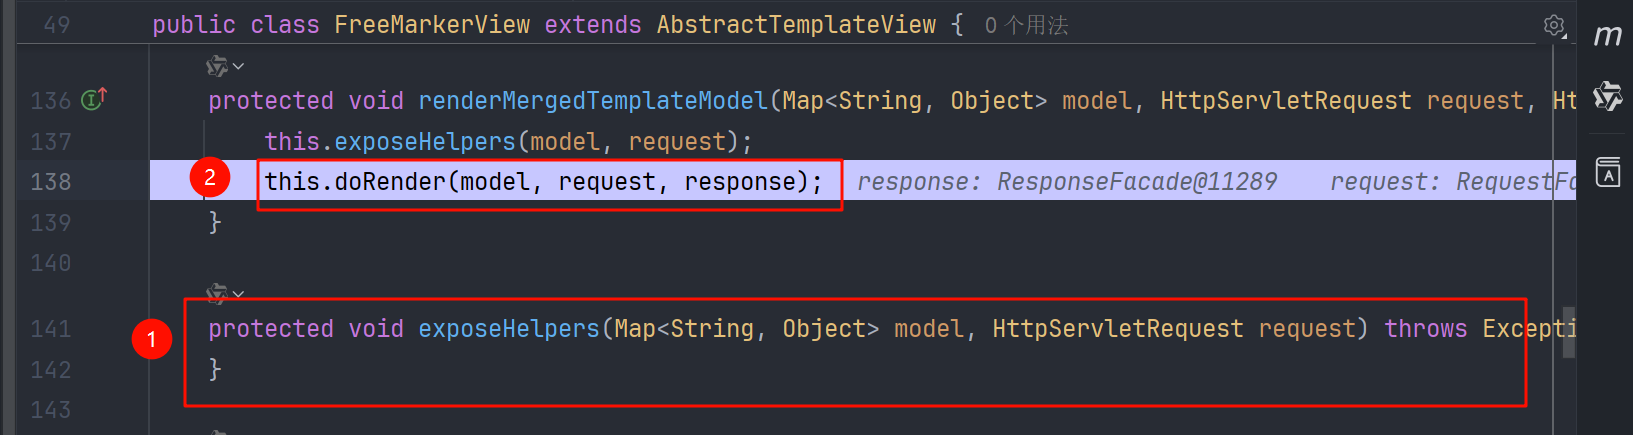The height and width of the screenshot is (435, 1633).
Task: Click the AI inlay icon above renderMergedTemplateModel
Action: coord(216,66)
